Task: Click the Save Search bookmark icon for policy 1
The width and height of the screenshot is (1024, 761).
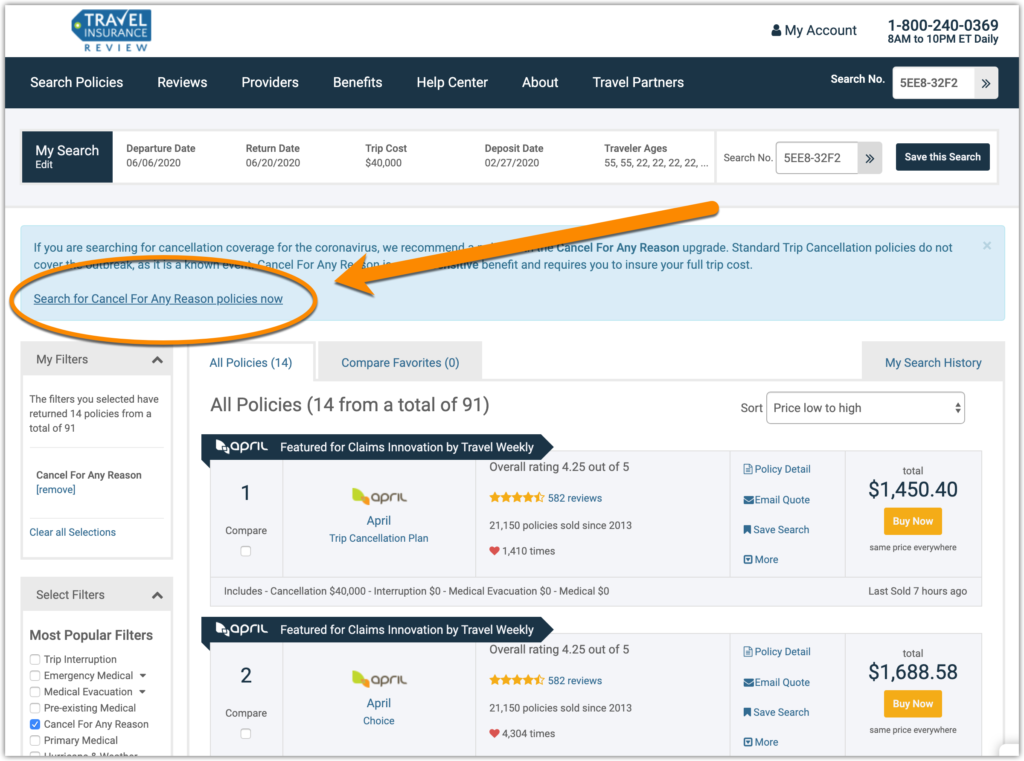Action: 747,530
